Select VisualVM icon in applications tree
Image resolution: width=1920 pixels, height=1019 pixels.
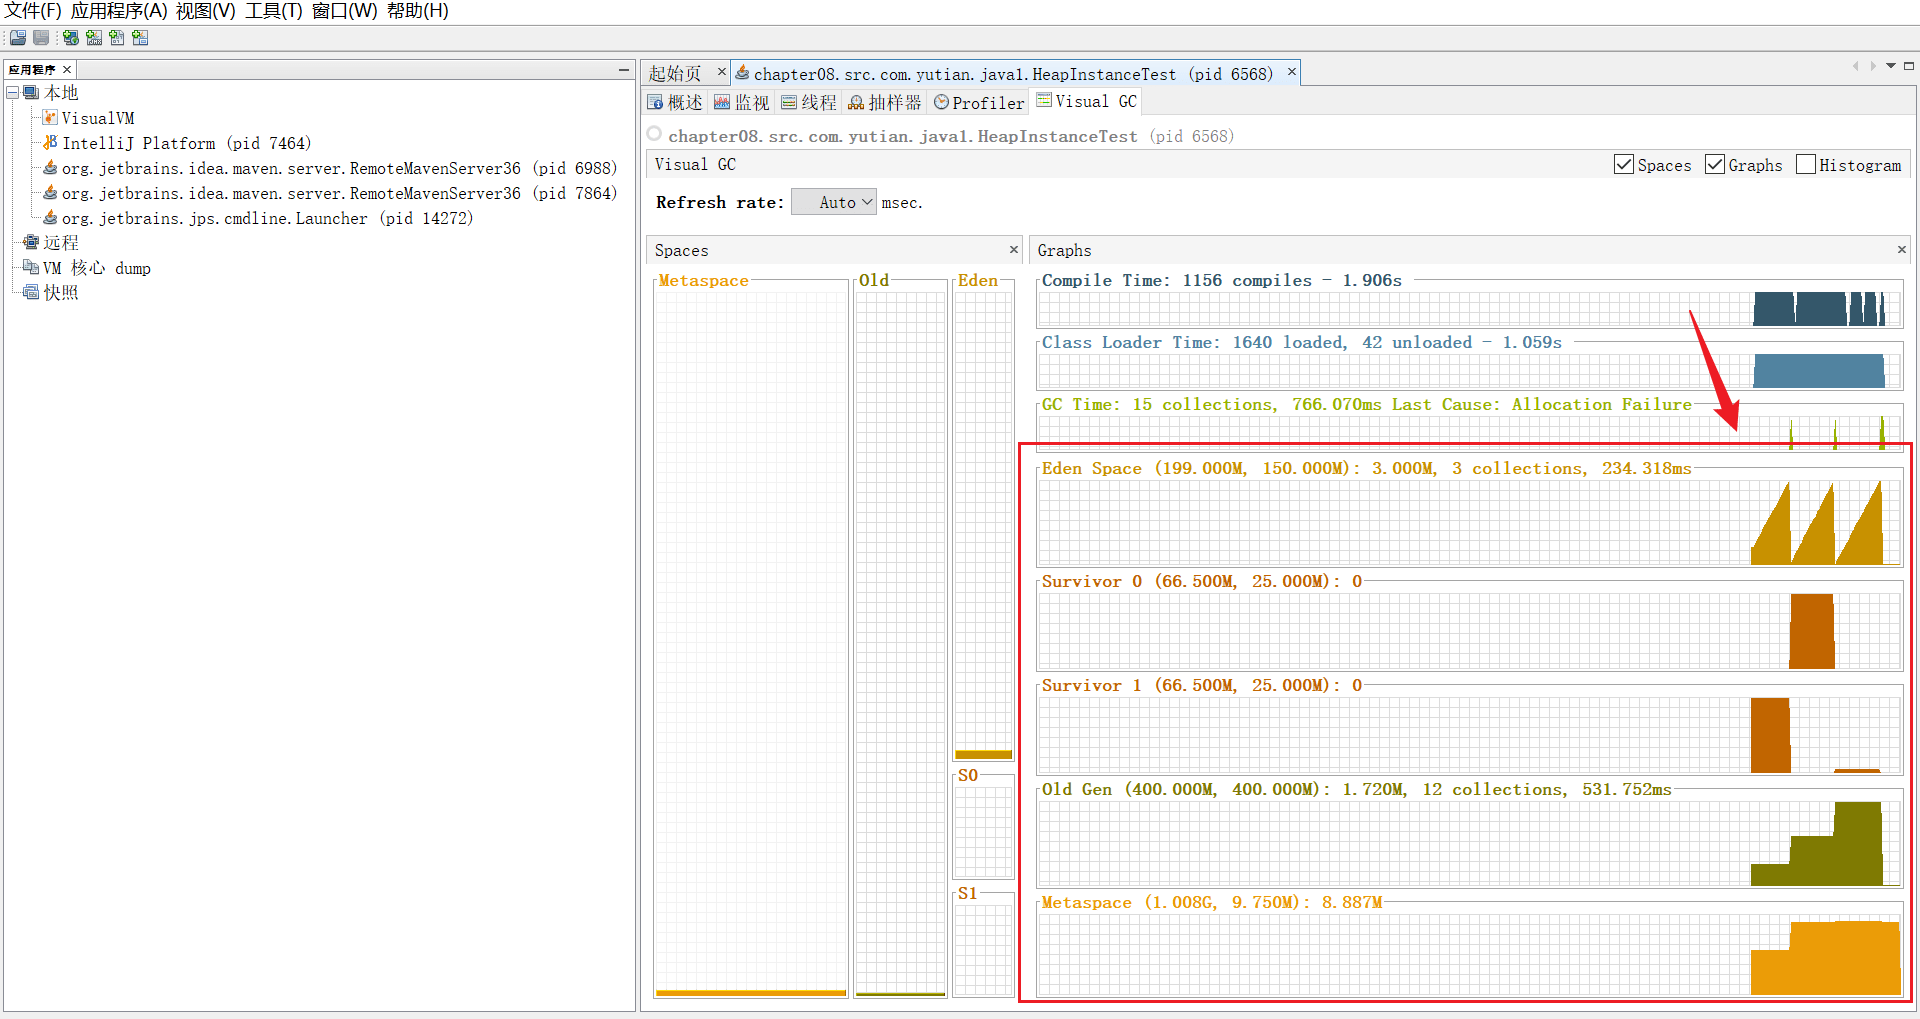point(50,118)
